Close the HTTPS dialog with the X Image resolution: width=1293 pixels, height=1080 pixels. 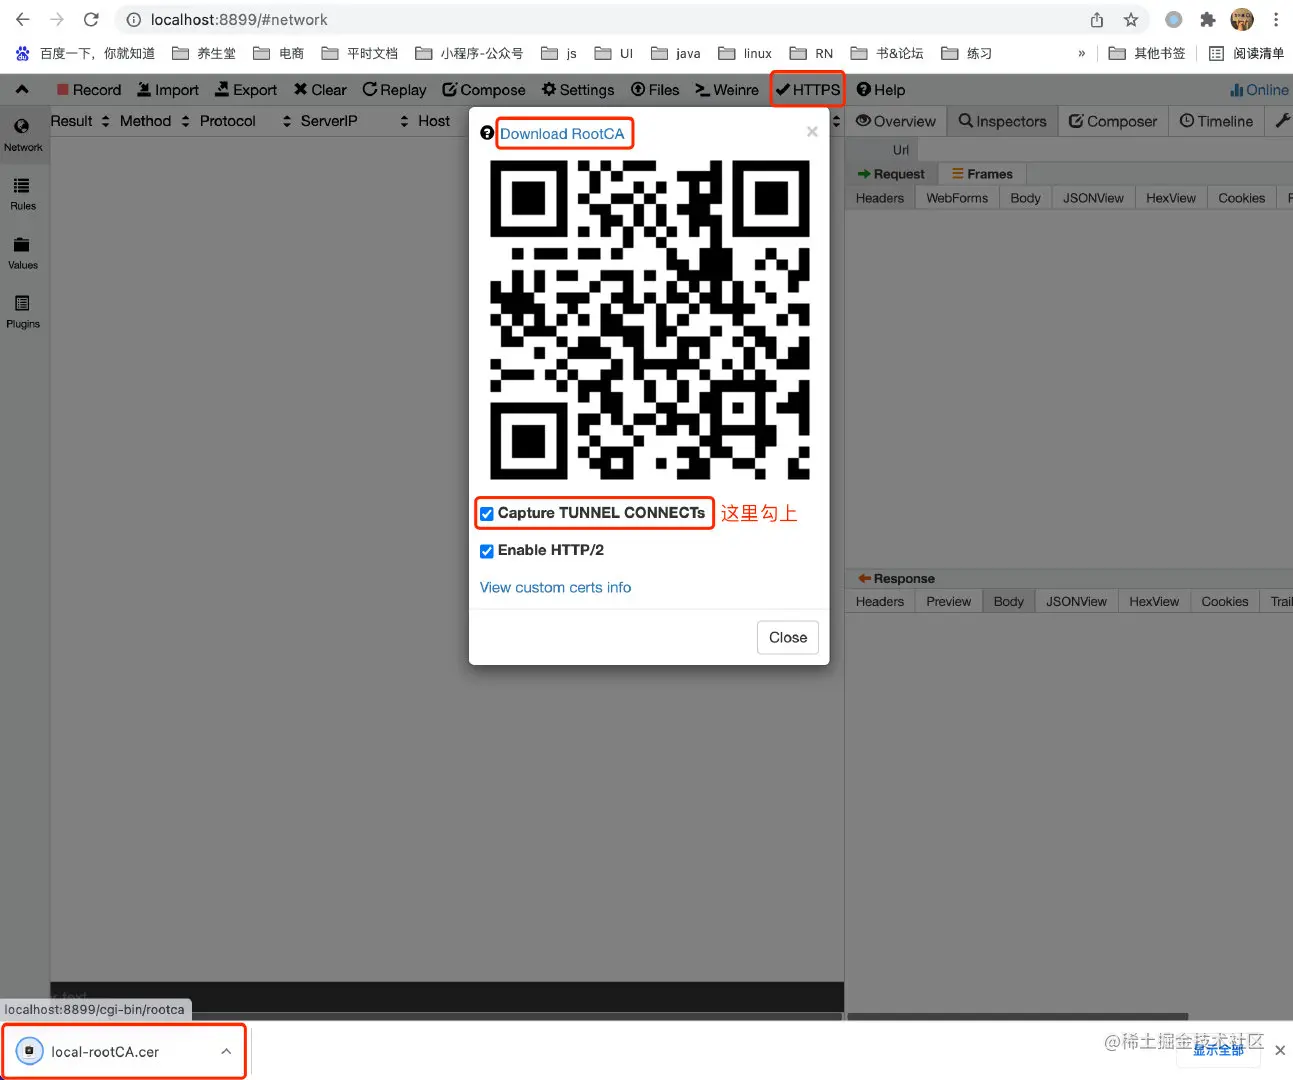click(812, 131)
